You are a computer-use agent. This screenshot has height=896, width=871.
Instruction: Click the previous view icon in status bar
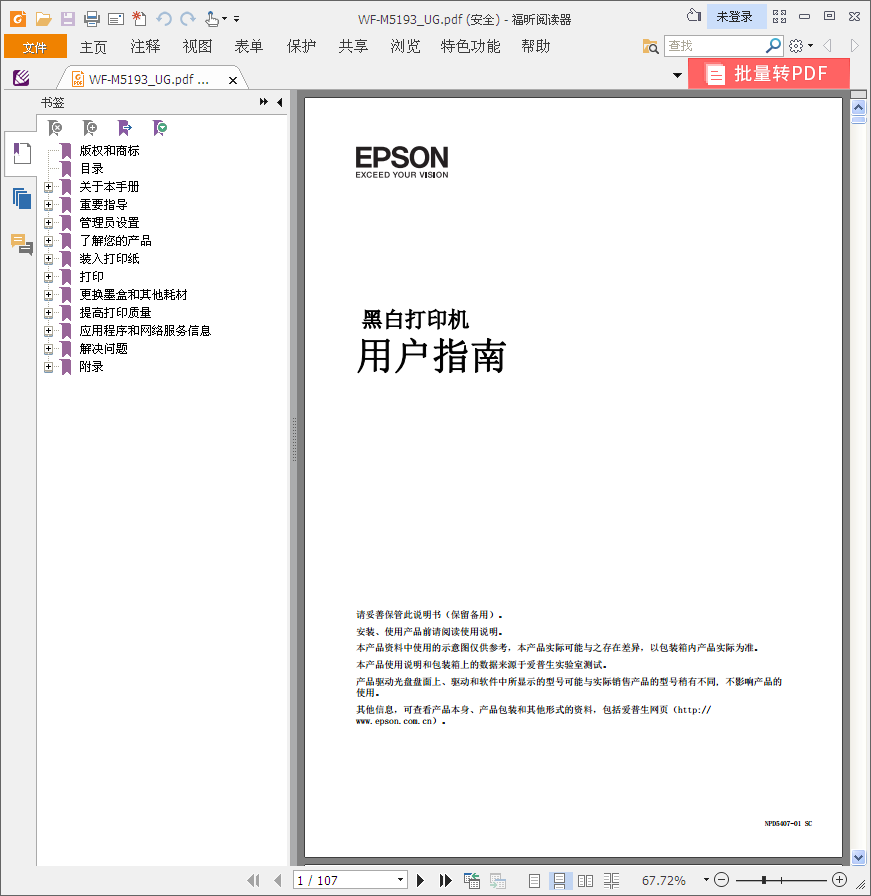(472, 881)
